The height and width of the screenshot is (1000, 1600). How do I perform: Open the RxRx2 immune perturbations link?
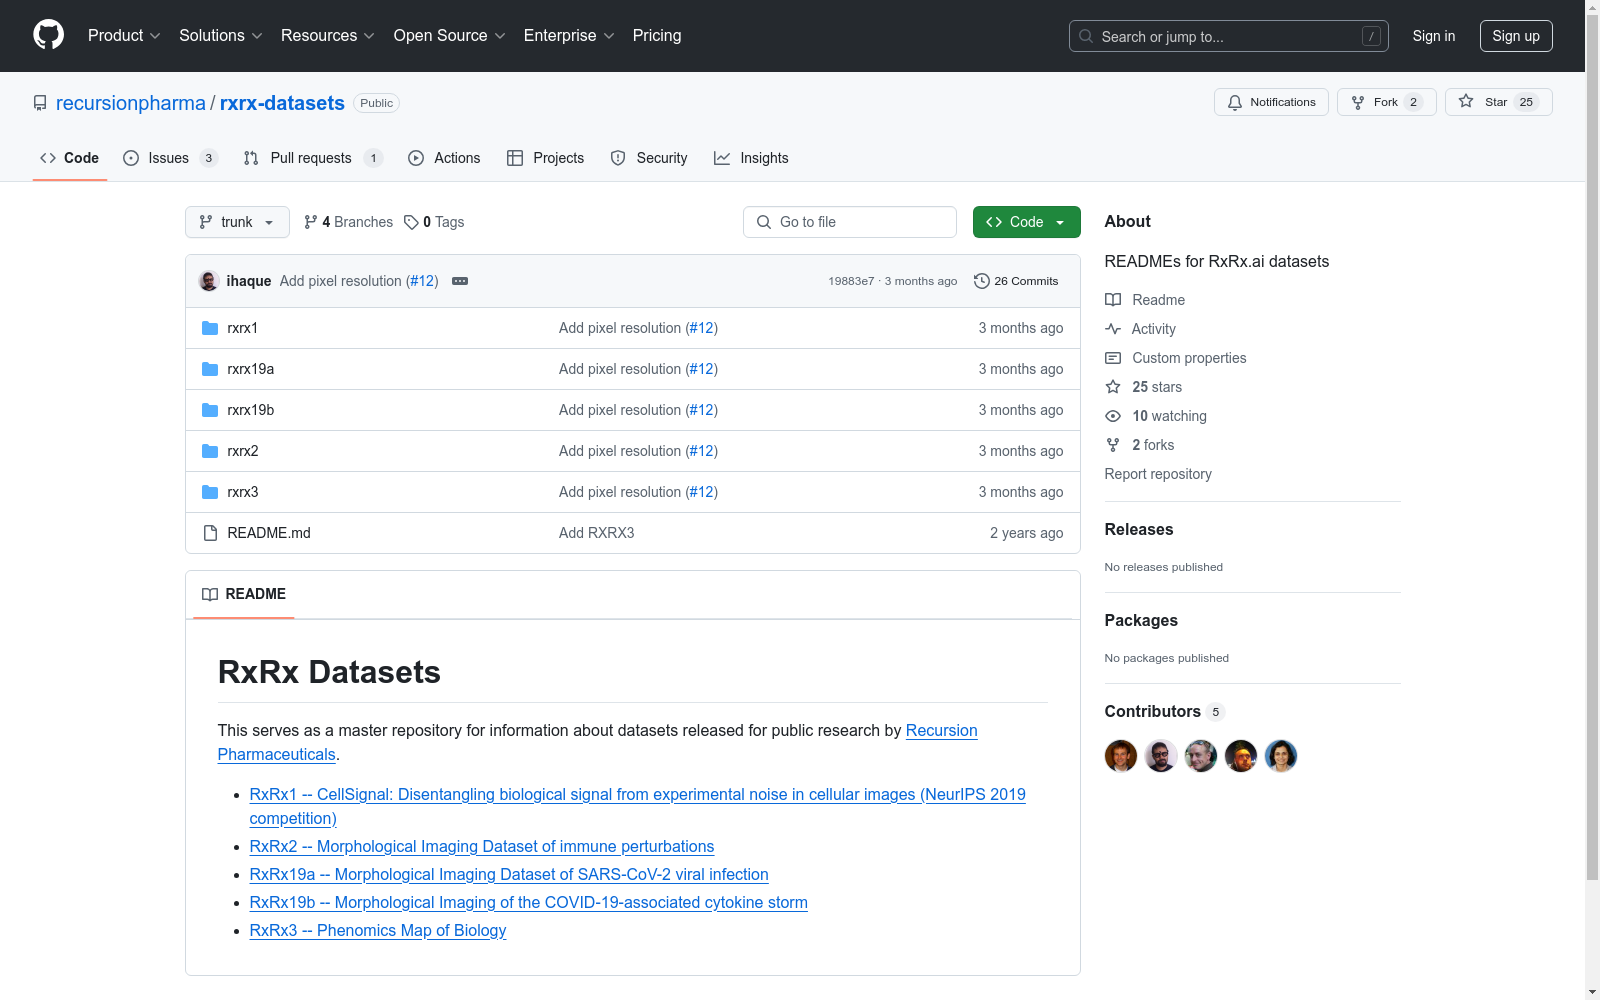[x=482, y=846]
